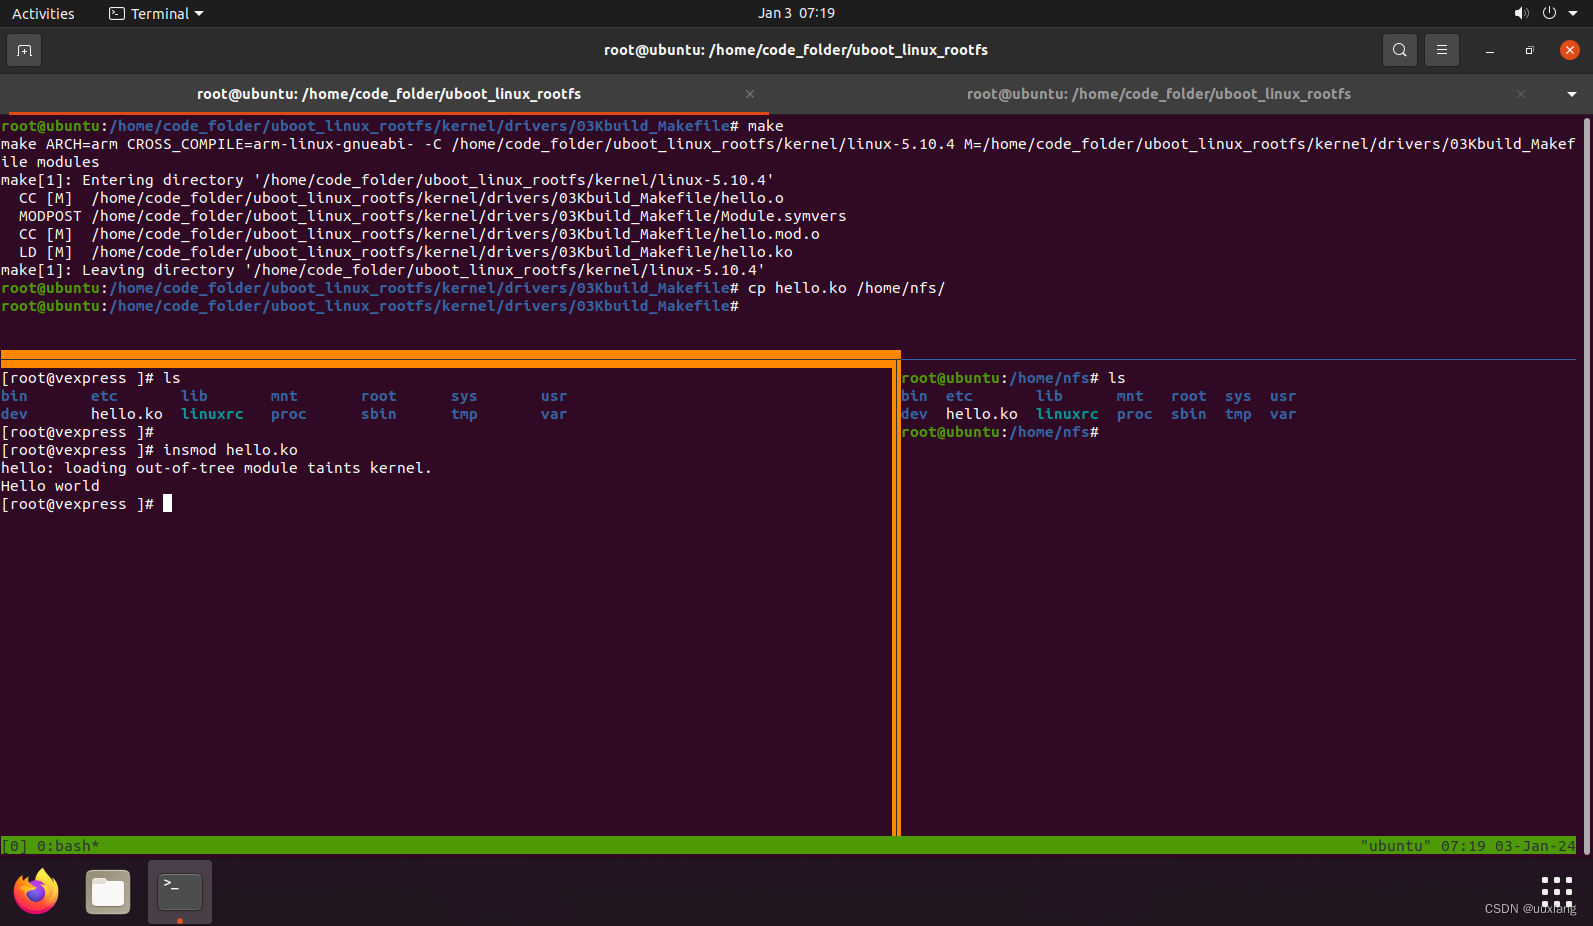Click the vexpress prompt with cursor

(86, 504)
